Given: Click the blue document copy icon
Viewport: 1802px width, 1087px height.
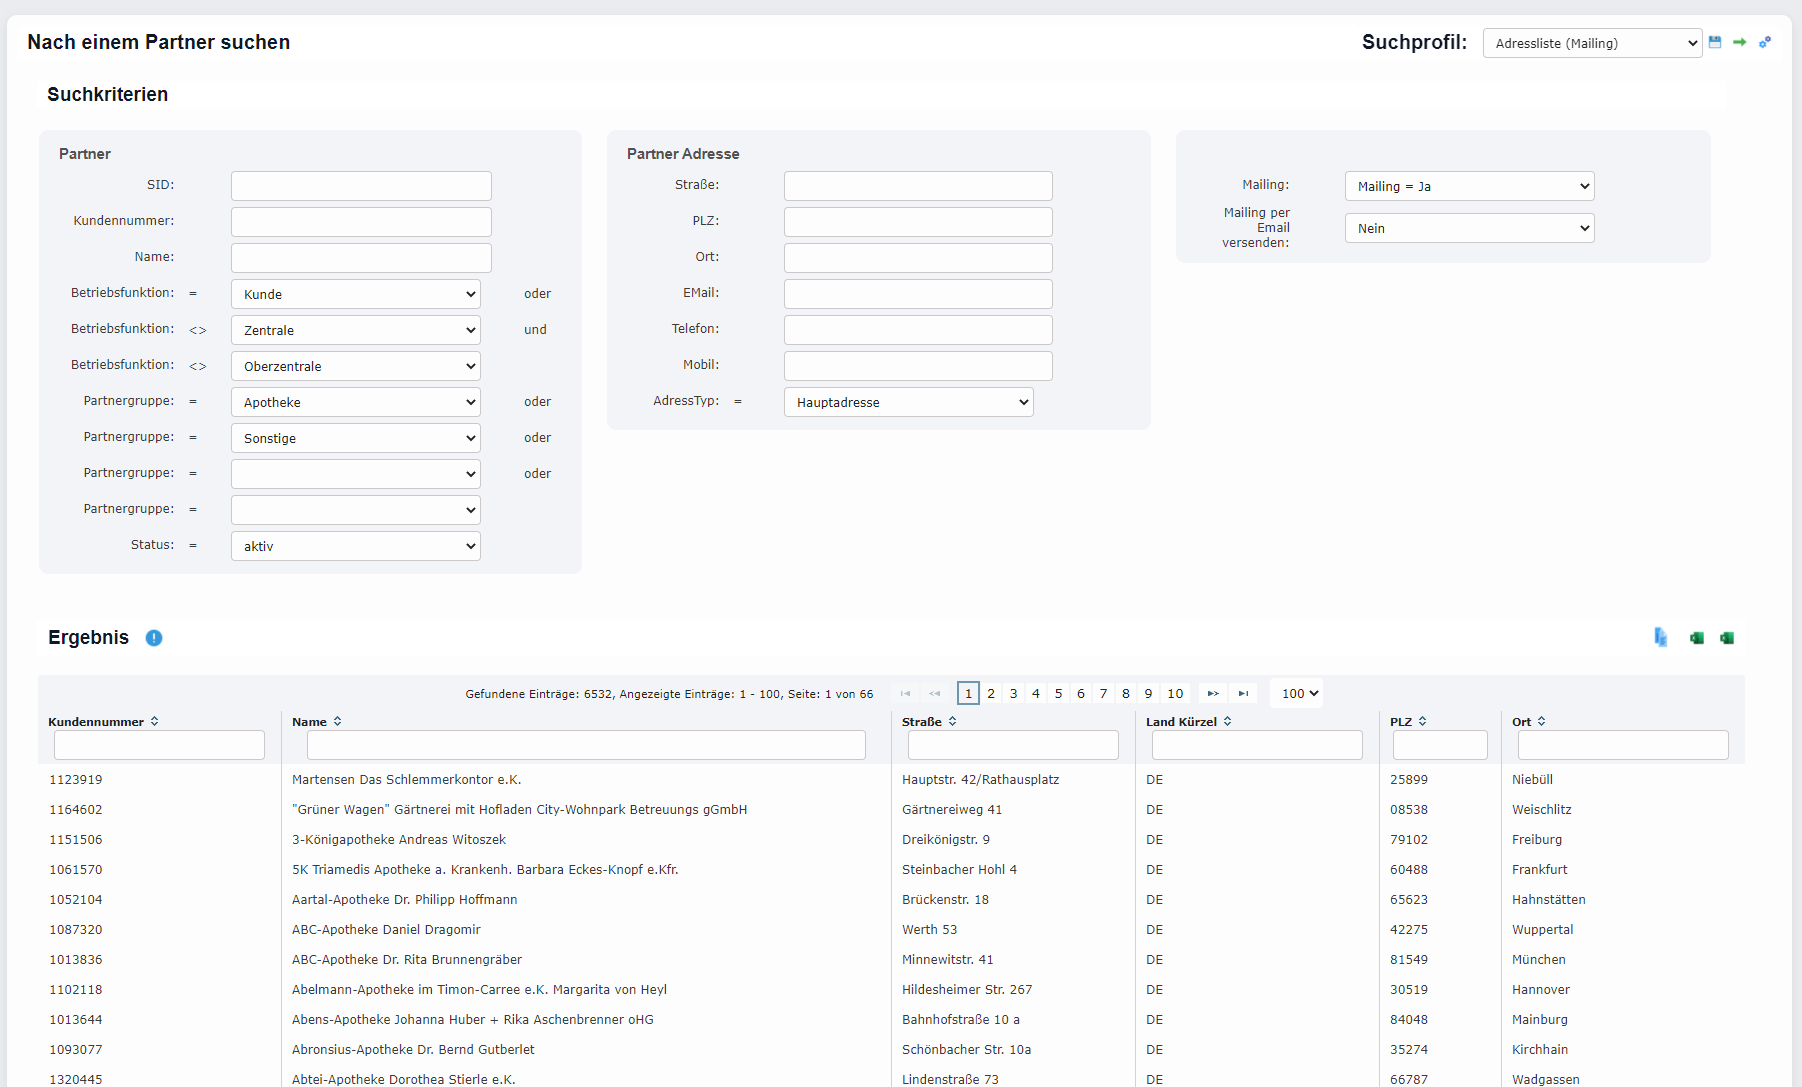Looking at the screenshot, I should (x=1661, y=638).
